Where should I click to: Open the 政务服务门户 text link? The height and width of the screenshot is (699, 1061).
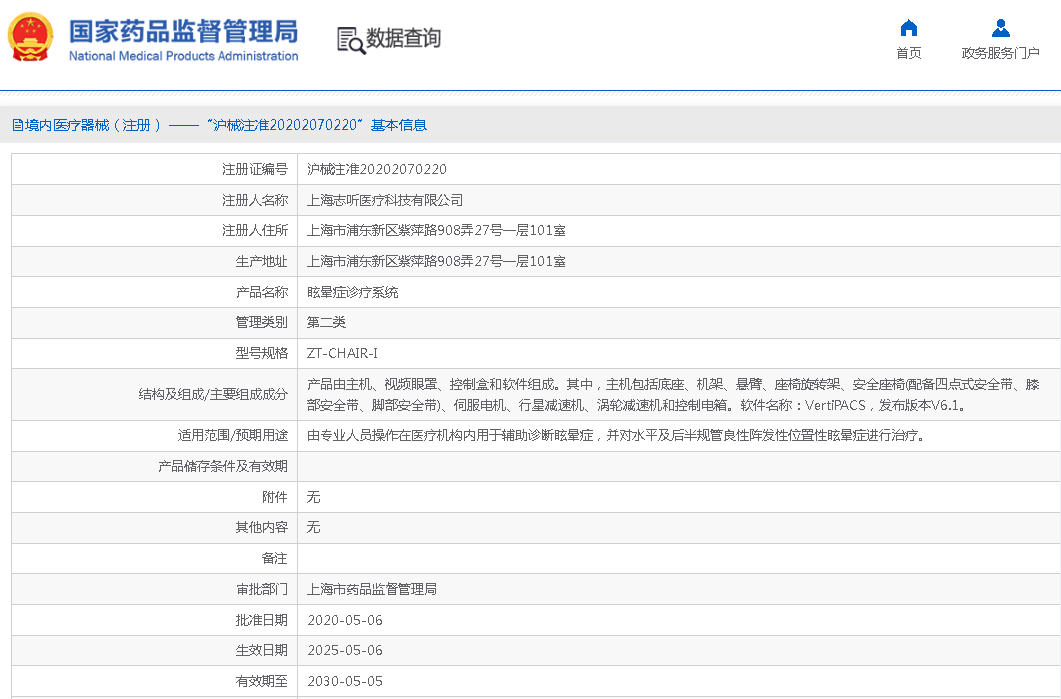[1000, 54]
